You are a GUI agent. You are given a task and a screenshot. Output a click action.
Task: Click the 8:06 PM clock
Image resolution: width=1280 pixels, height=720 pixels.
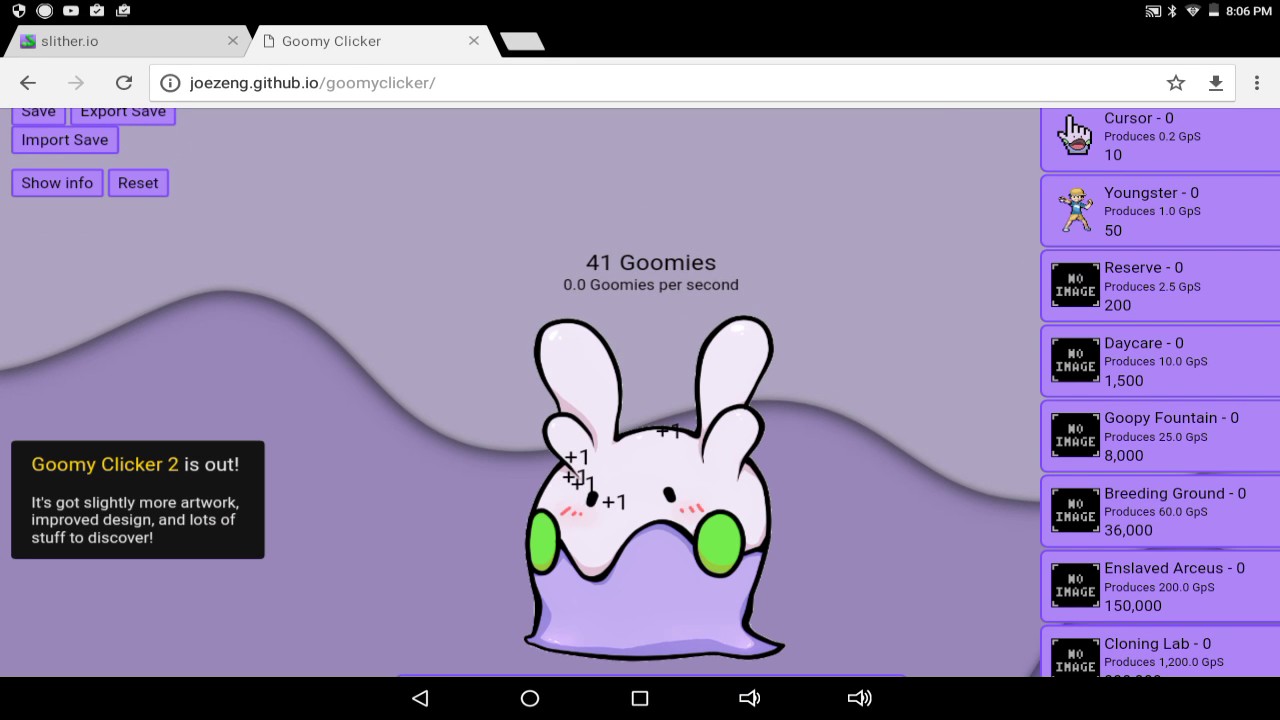[x=1248, y=11]
